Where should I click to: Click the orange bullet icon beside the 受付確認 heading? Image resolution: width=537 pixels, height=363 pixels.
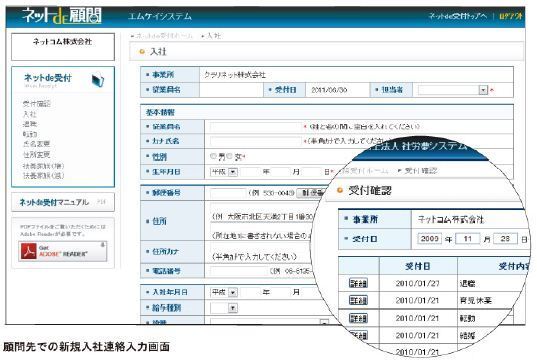tap(340, 190)
